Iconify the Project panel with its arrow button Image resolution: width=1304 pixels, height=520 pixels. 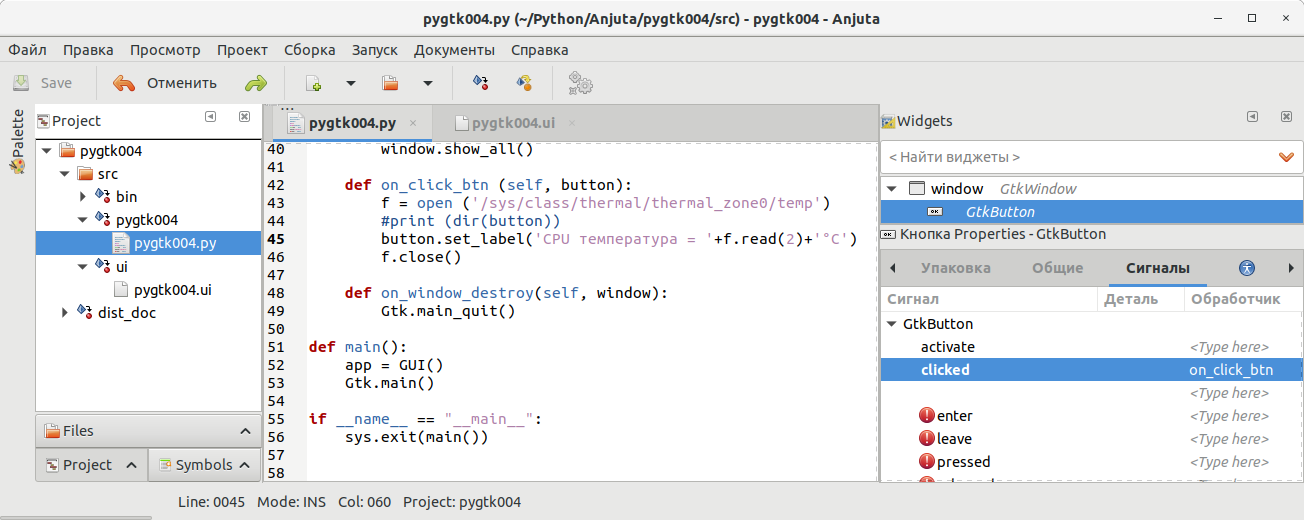coord(211,117)
